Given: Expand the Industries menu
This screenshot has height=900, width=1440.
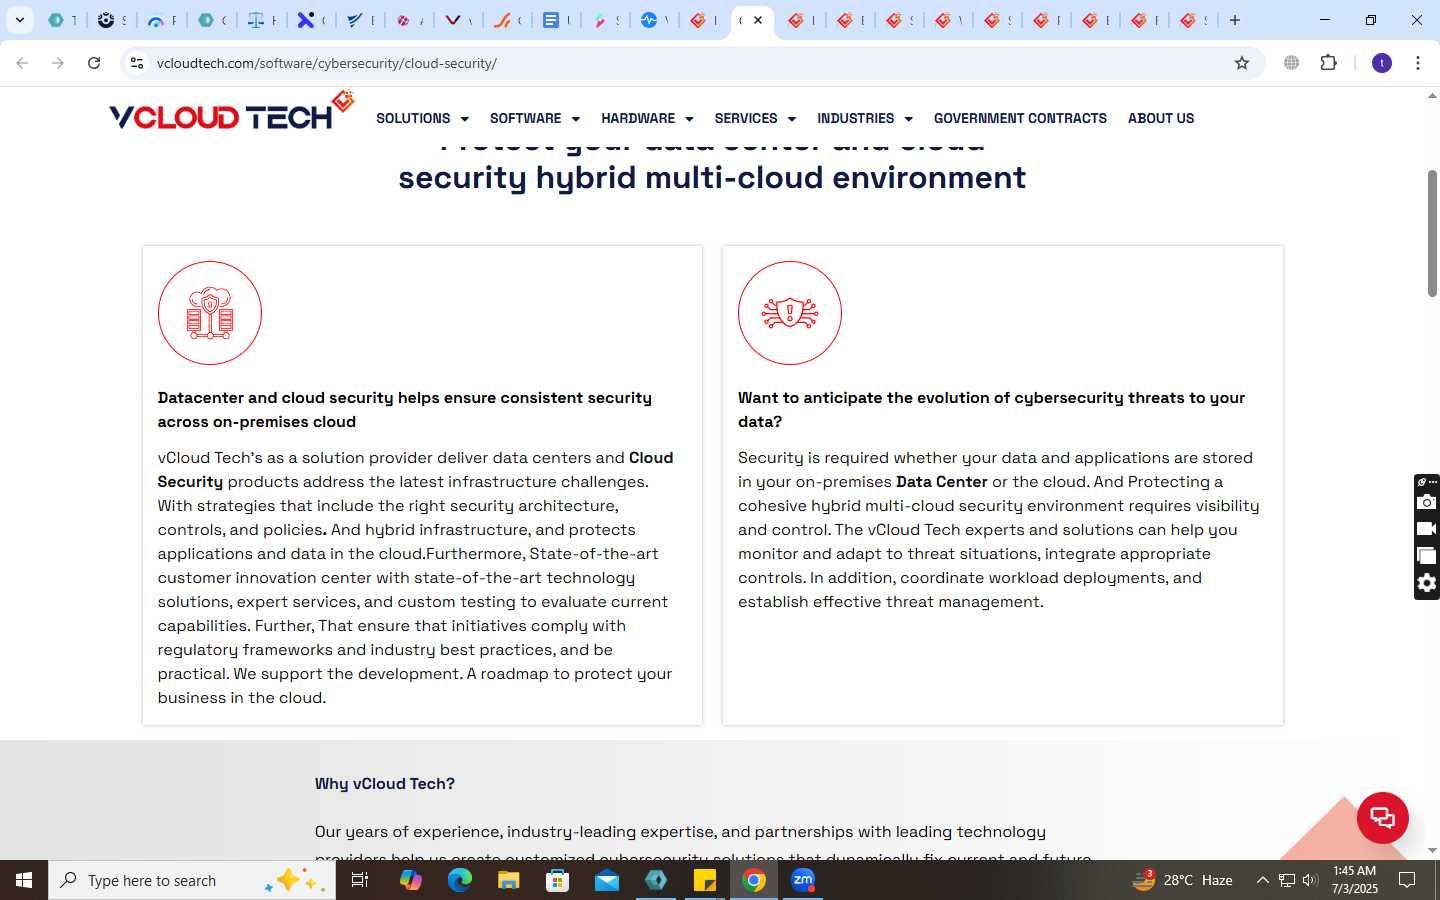Looking at the screenshot, I should click(x=865, y=118).
